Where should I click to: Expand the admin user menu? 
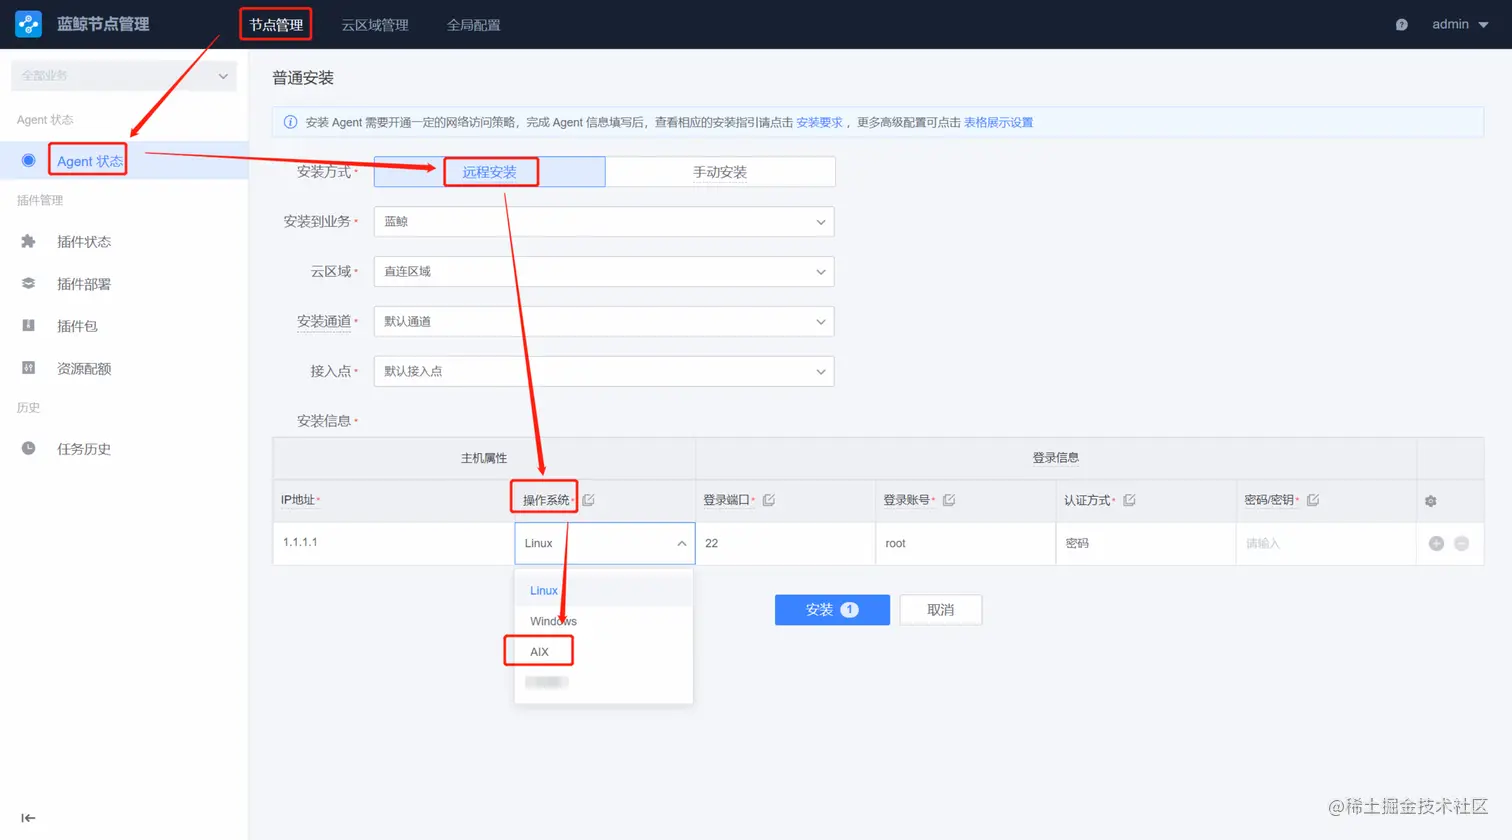click(1460, 24)
